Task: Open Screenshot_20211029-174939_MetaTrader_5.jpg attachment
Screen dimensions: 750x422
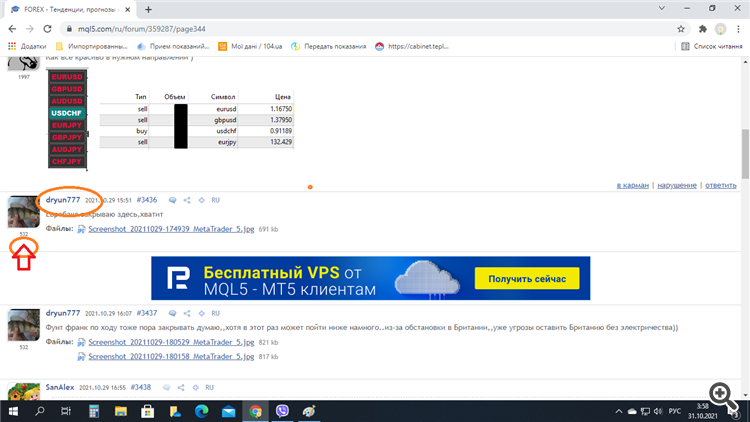Action: pos(171,229)
